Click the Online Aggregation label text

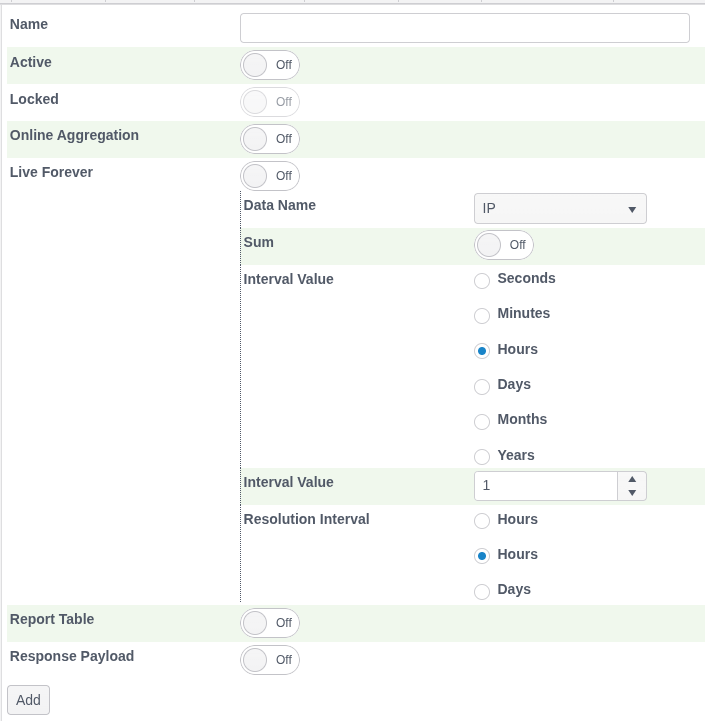(75, 135)
